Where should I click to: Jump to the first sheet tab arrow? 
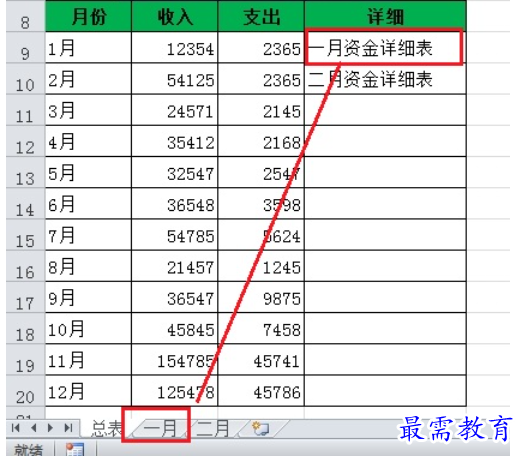15,428
